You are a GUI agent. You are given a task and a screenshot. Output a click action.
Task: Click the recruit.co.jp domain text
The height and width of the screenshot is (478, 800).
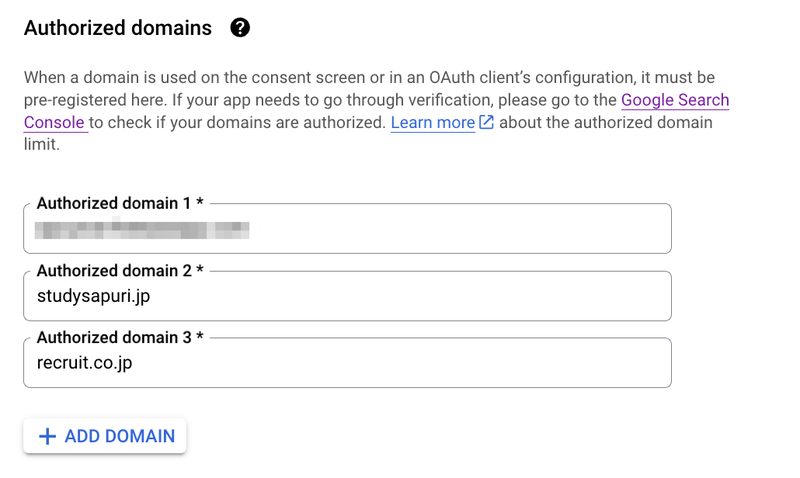click(84, 363)
